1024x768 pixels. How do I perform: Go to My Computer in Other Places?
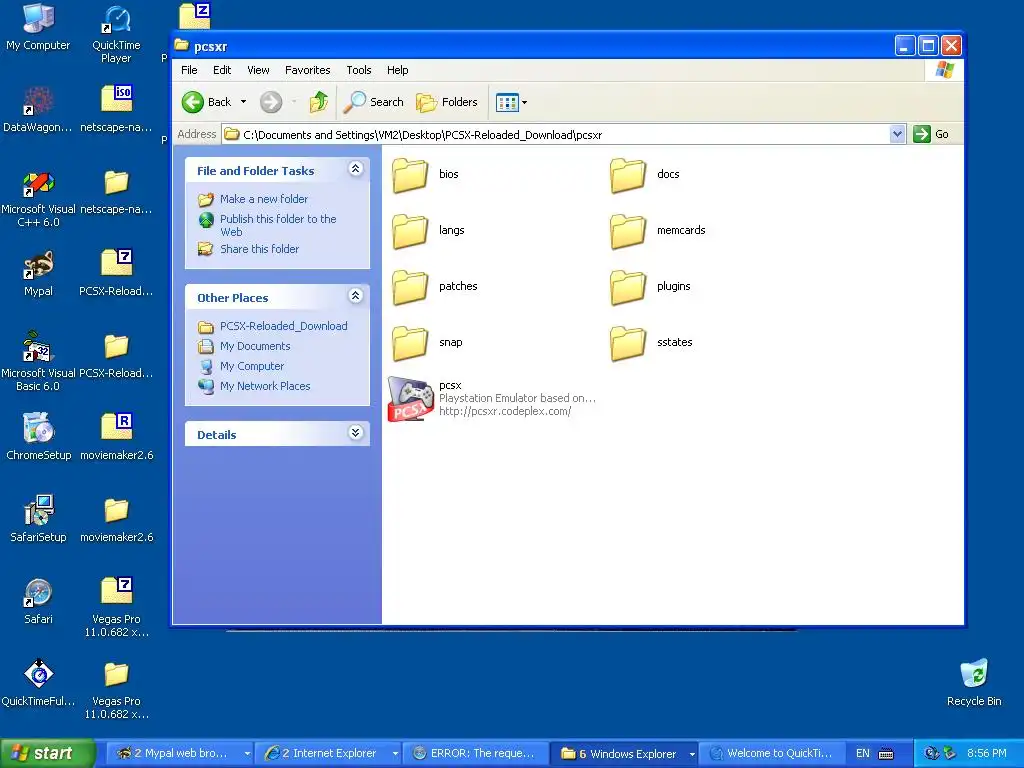251,366
